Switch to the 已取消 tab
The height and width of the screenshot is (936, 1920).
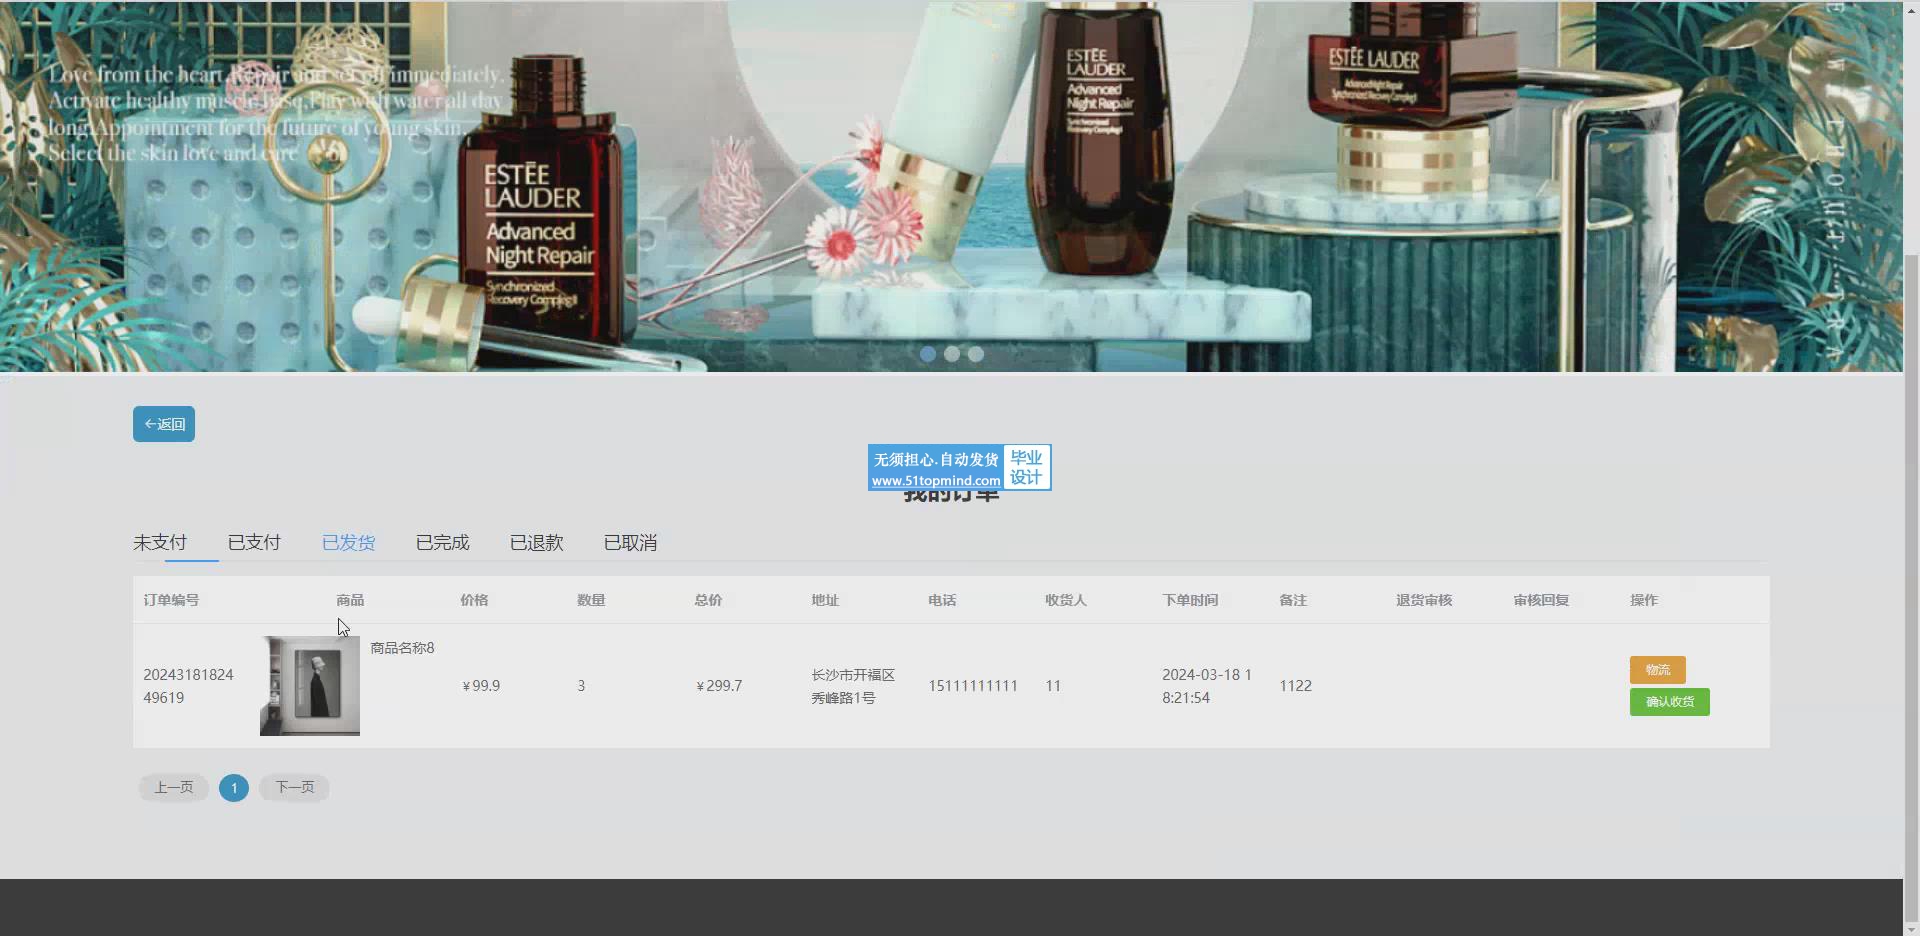pyautogui.click(x=630, y=542)
